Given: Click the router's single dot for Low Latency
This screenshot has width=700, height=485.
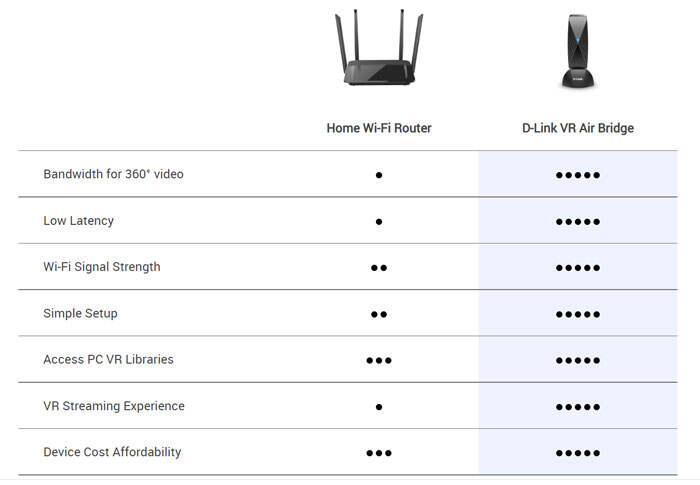Looking at the screenshot, I should click(x=379, y=222).
